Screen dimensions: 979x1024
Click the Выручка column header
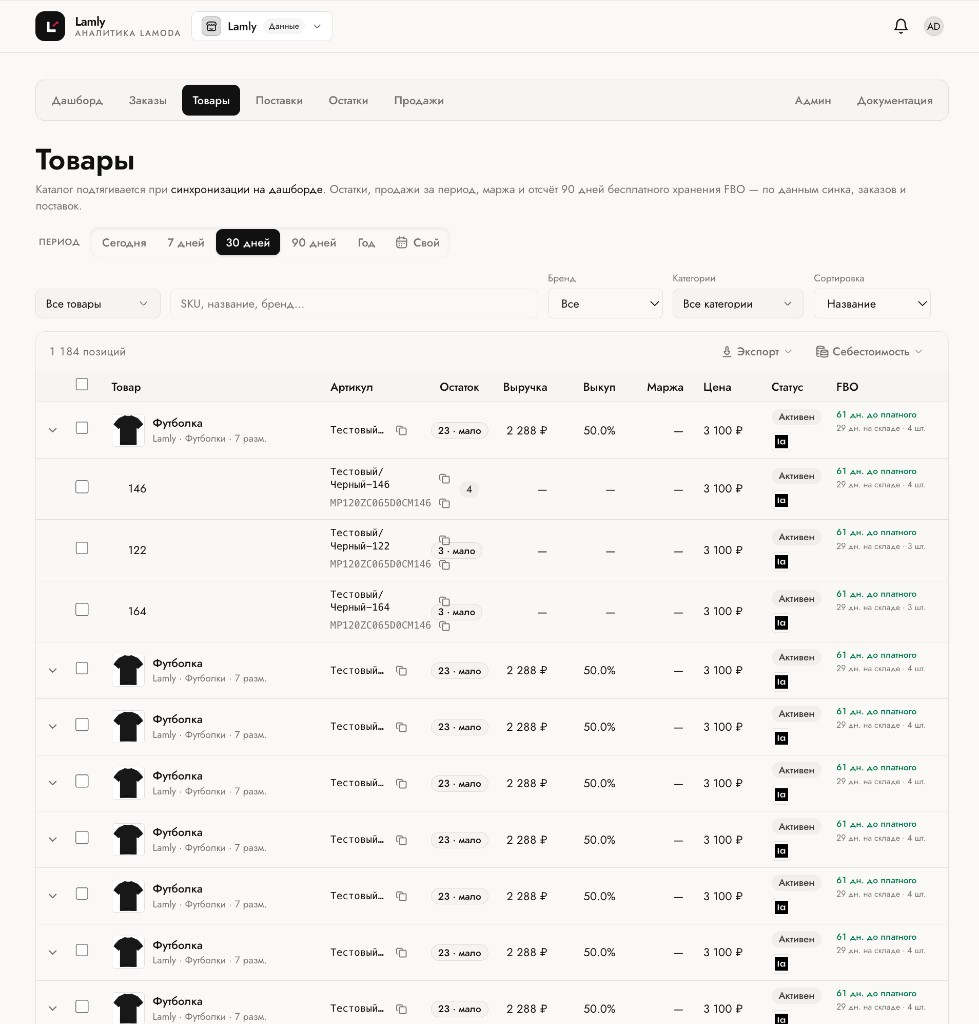click(x=525, y=387)
